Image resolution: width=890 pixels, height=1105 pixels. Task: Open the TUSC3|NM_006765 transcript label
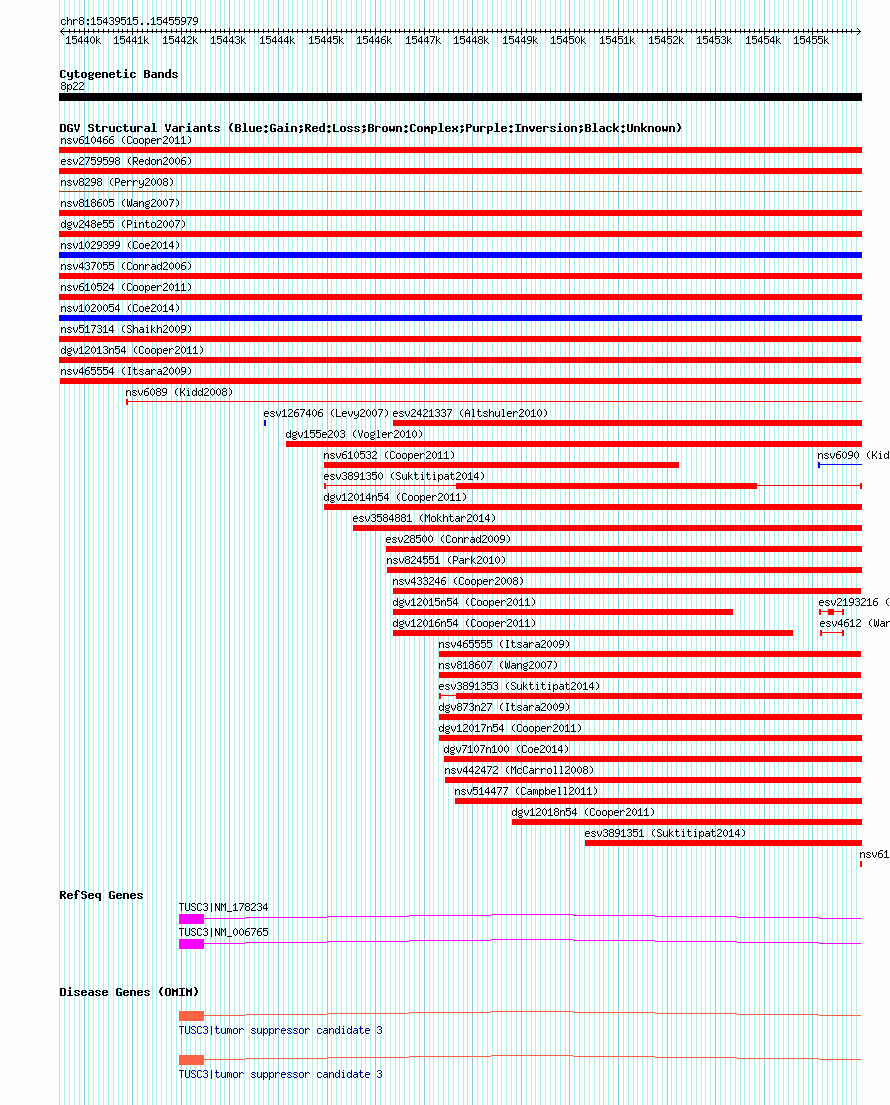pos(223,932)
